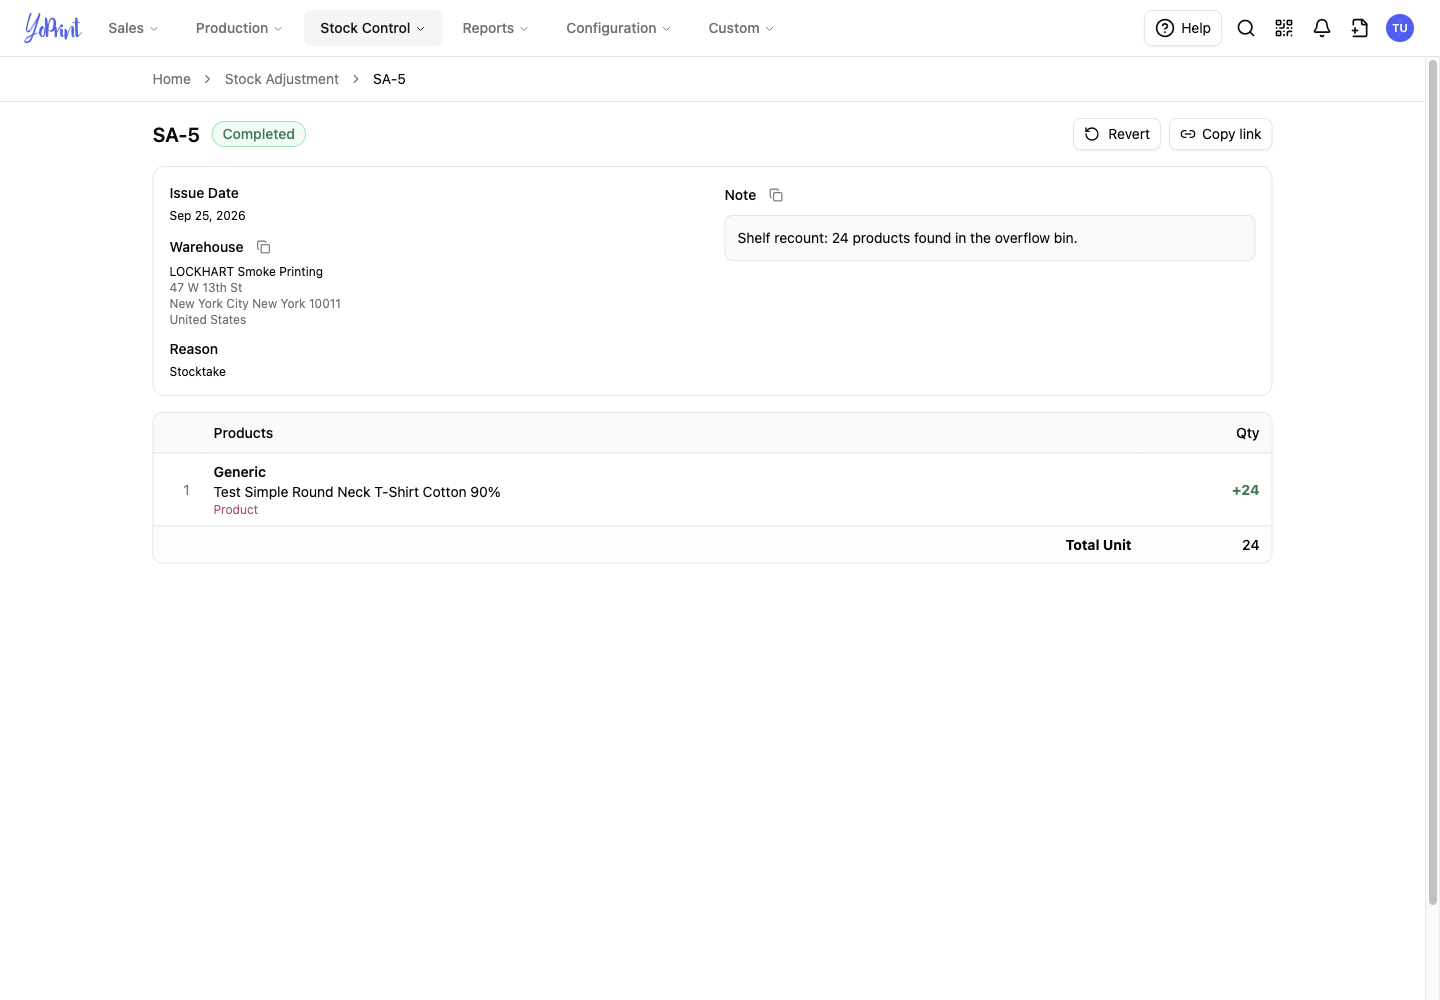This screenshot has width=1440, height=1000.
Task: Click the +24 quantity value
Action: (x=1246, y=490)
